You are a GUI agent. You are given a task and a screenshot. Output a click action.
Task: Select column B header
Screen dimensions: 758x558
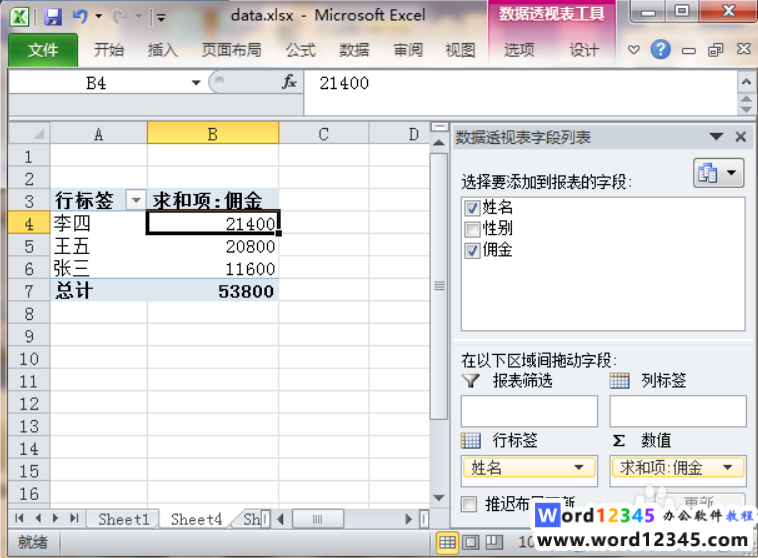(213, 133)
